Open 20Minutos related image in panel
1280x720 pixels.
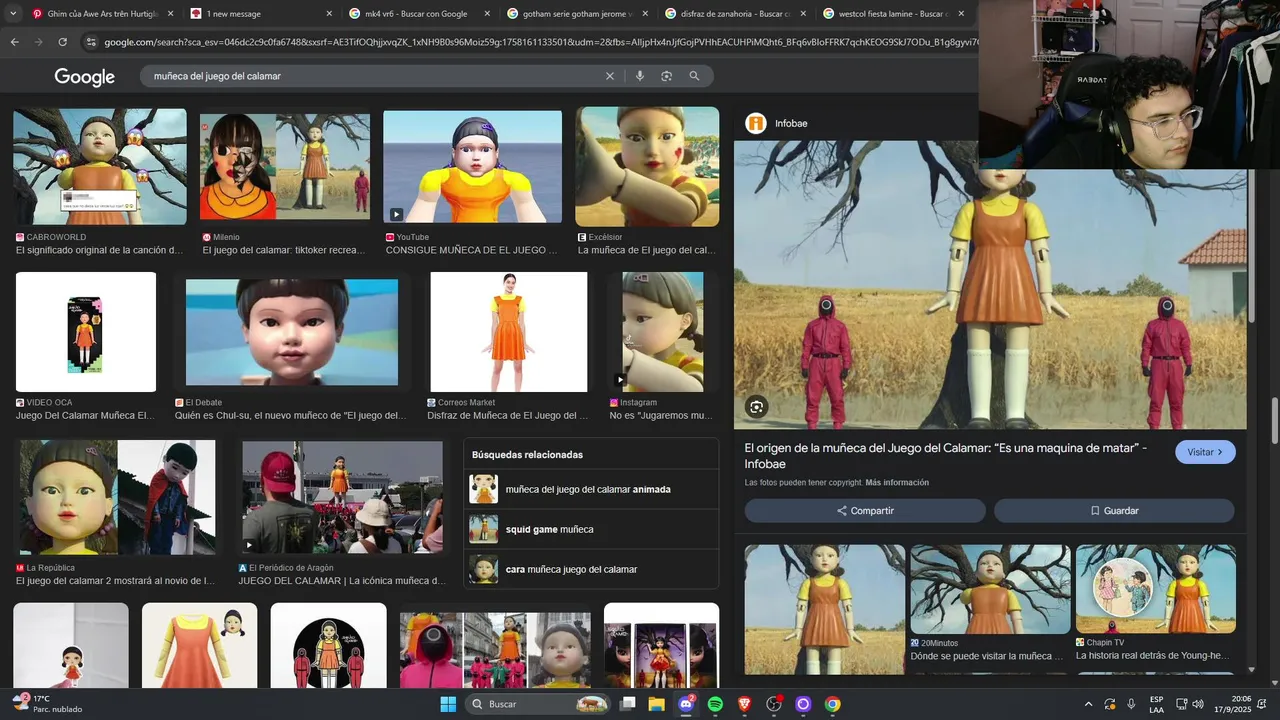pos(990,590)
